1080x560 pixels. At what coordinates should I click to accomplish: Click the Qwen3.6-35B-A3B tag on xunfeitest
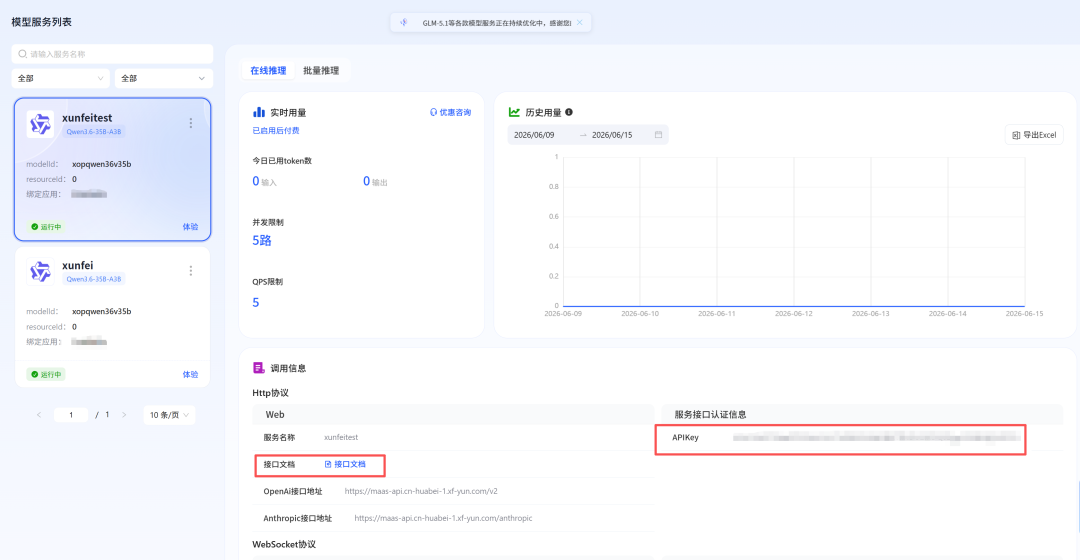click(x=94, y=132)
